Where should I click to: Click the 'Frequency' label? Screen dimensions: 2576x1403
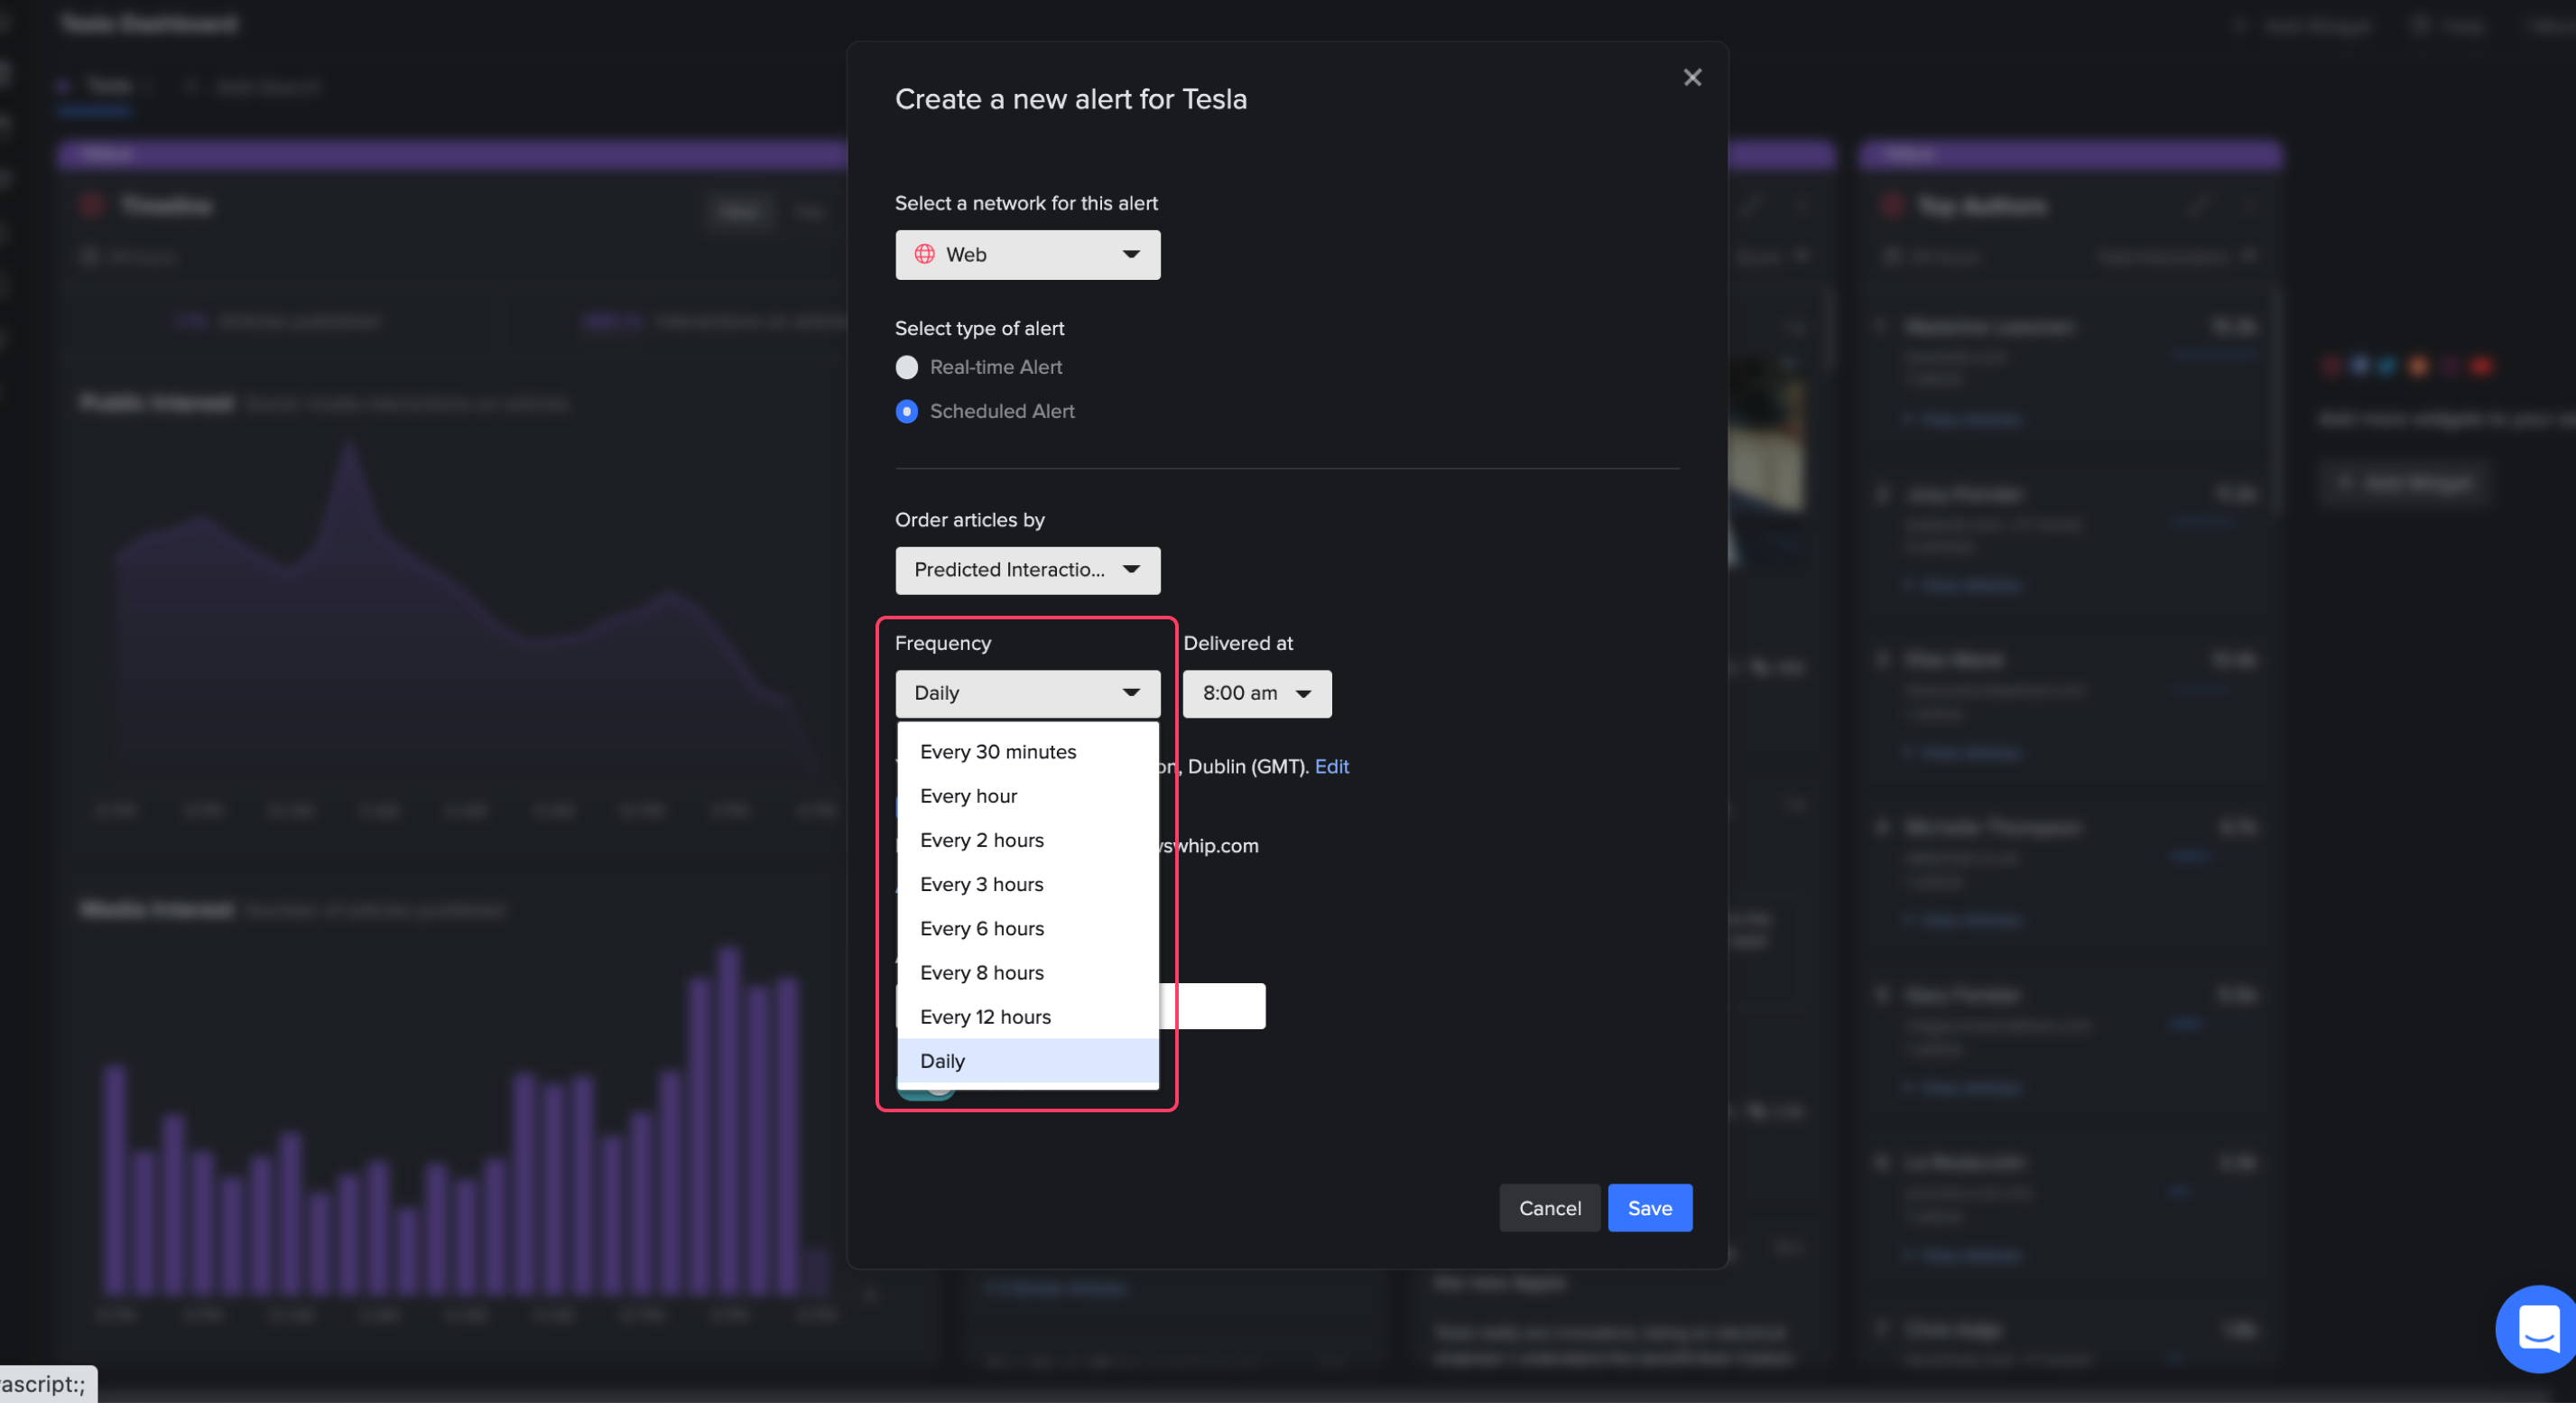942,643
